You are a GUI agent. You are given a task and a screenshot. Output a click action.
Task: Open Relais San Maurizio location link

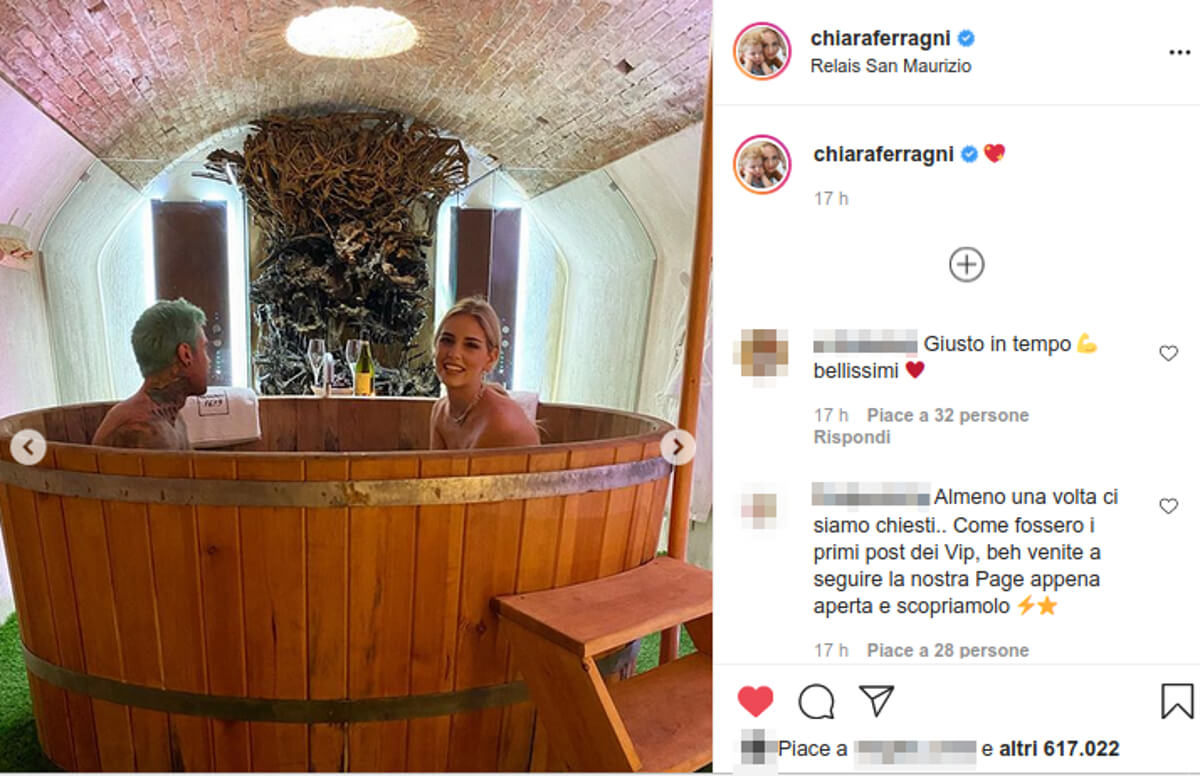(892, 66)
